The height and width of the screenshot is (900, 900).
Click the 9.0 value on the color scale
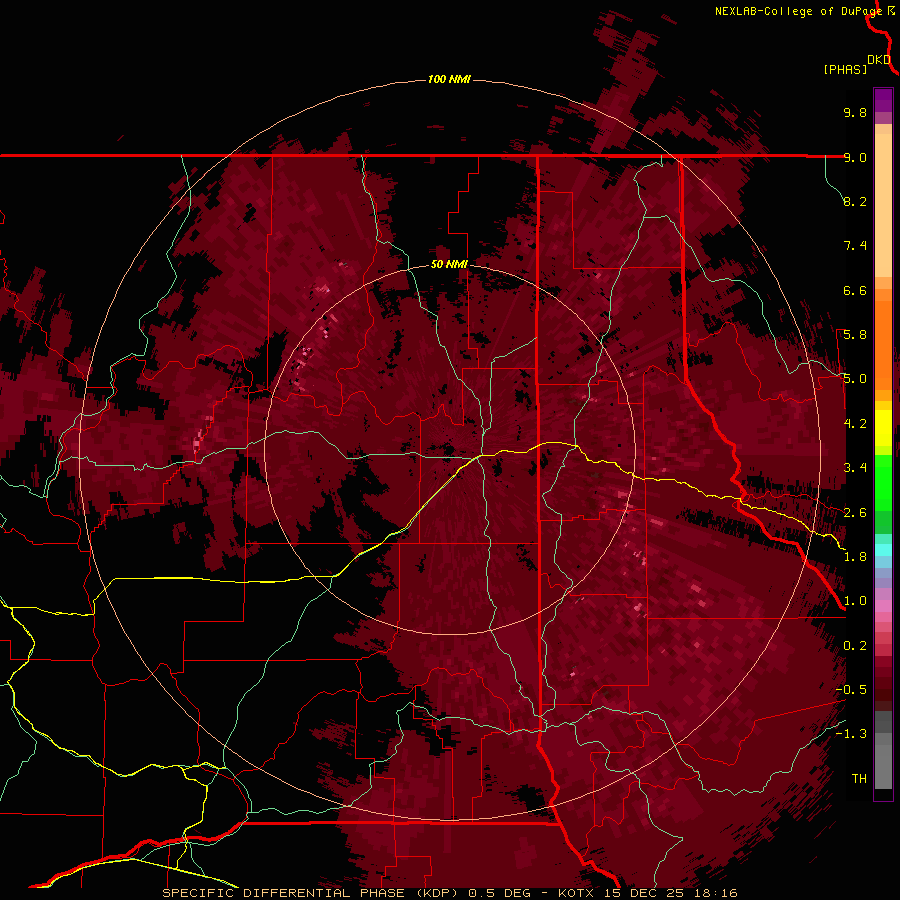tap(855, 157)
